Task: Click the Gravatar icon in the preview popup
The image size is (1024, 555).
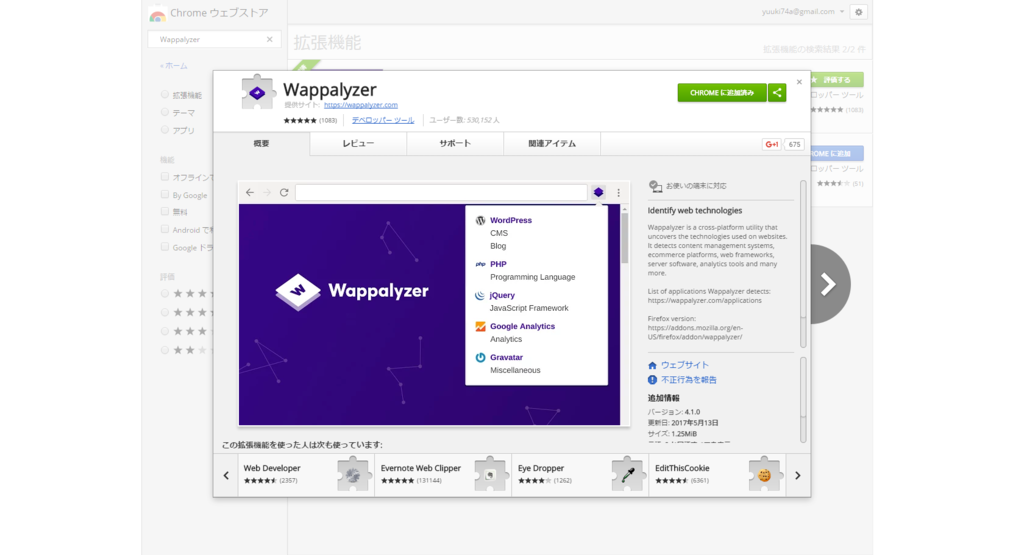Action: 481,358
